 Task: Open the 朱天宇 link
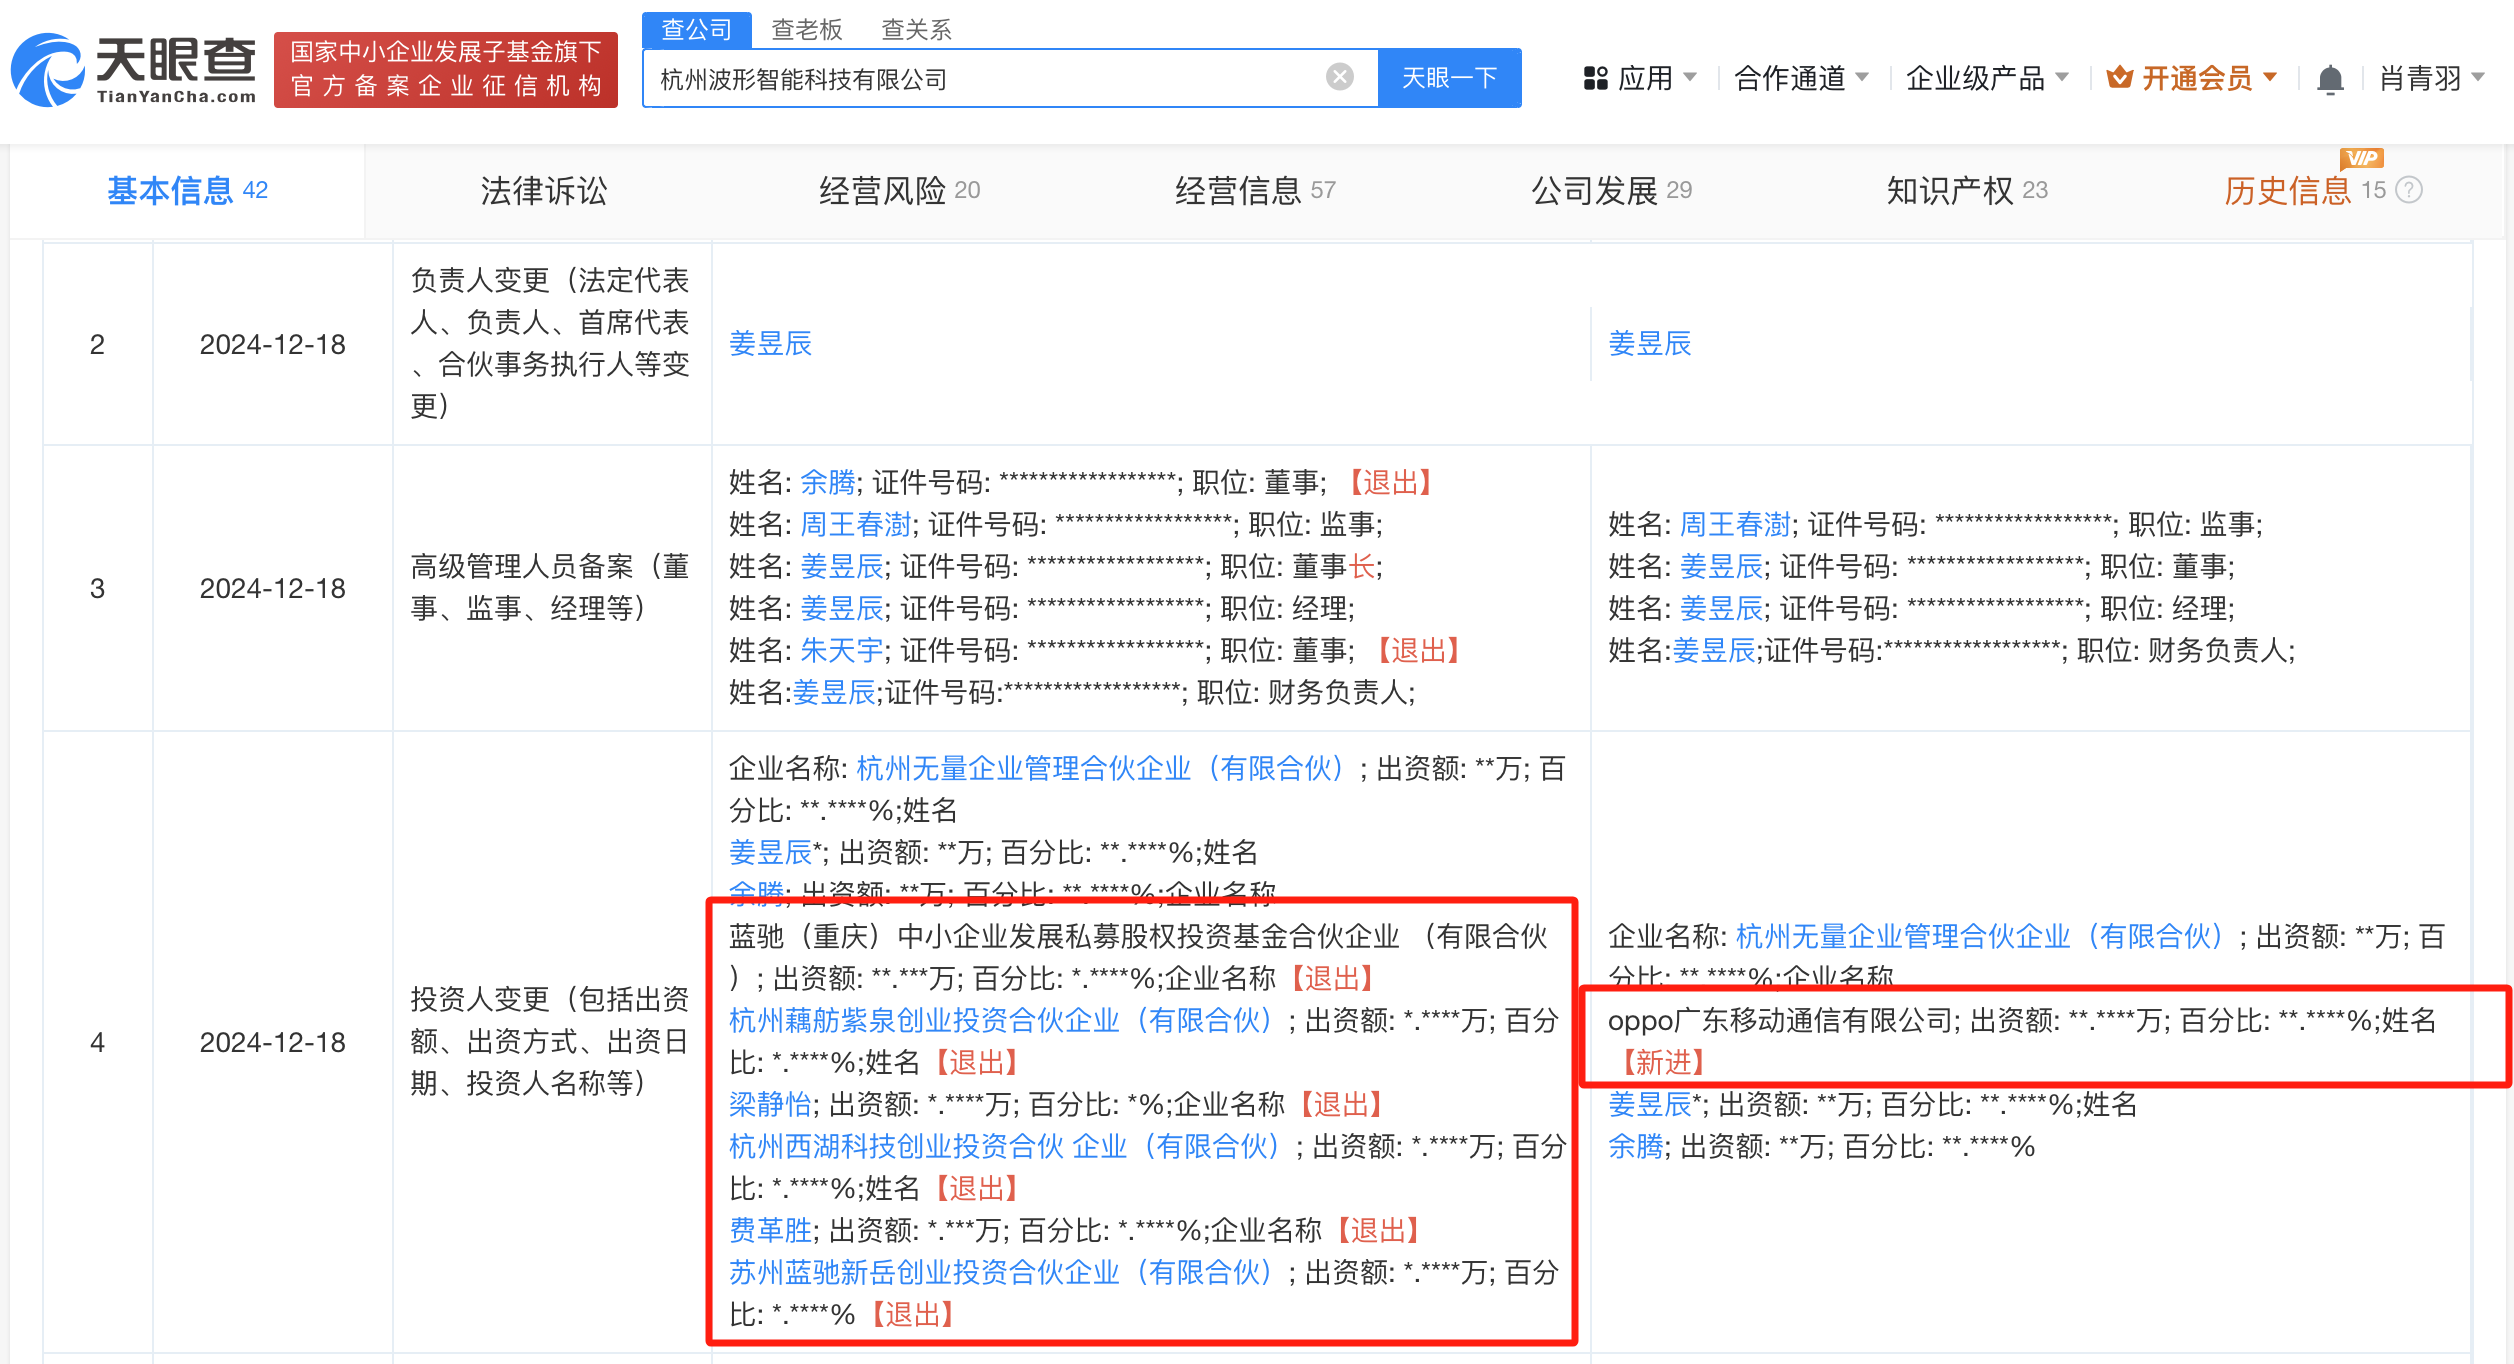(841, 650)
